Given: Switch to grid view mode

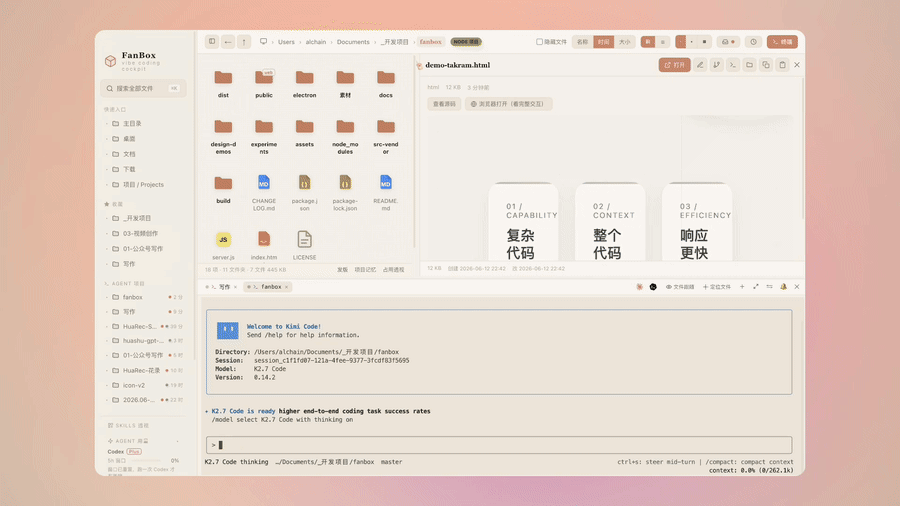Looking at the screenshot, I should point(648,42).
